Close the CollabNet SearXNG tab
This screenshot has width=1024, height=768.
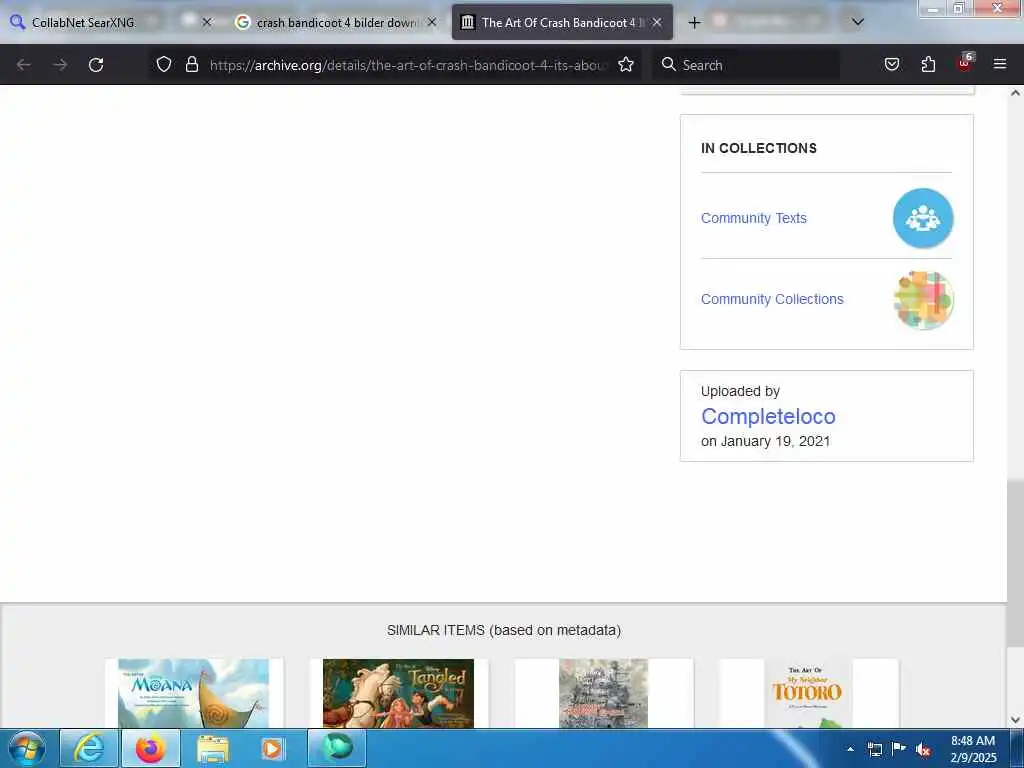click(x=206, y=22)
